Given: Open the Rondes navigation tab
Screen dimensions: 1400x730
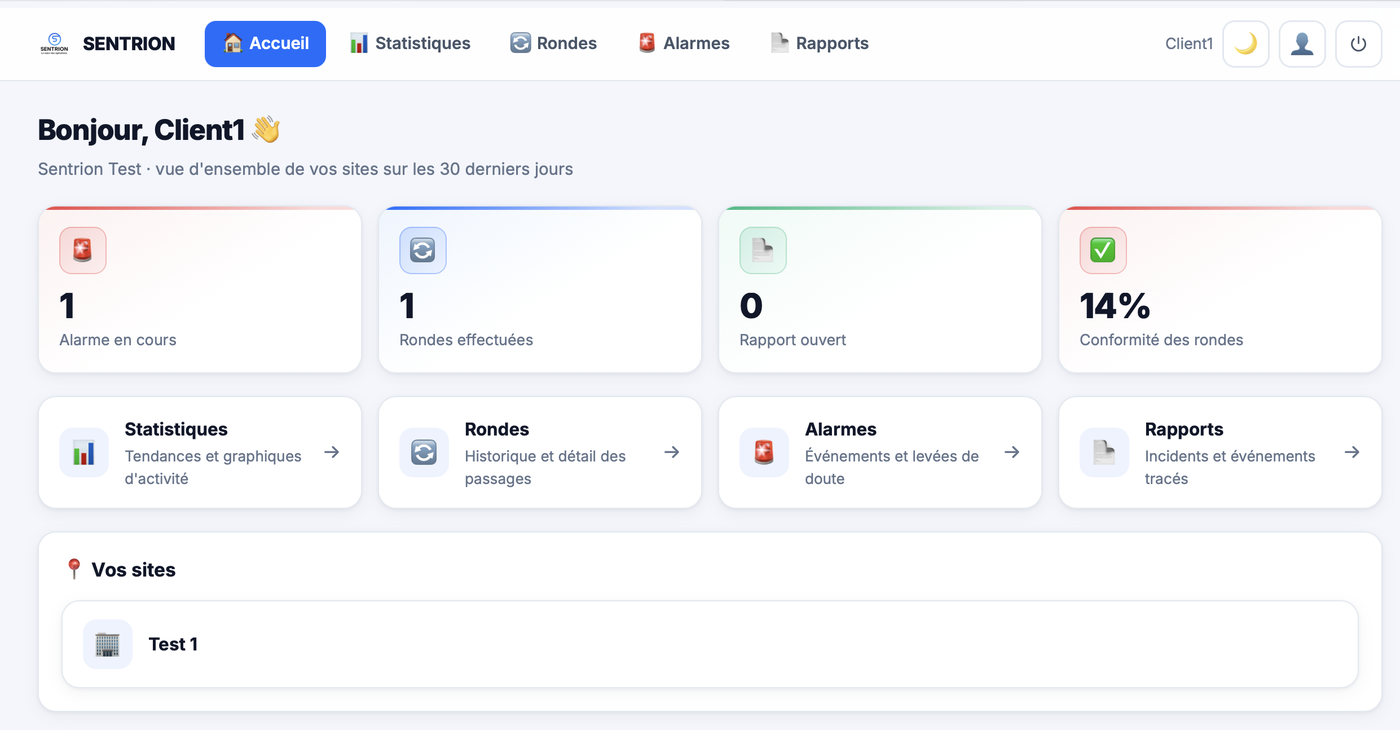Looking at the screenshot, I should pyautogui.click(x=553, y=44).
